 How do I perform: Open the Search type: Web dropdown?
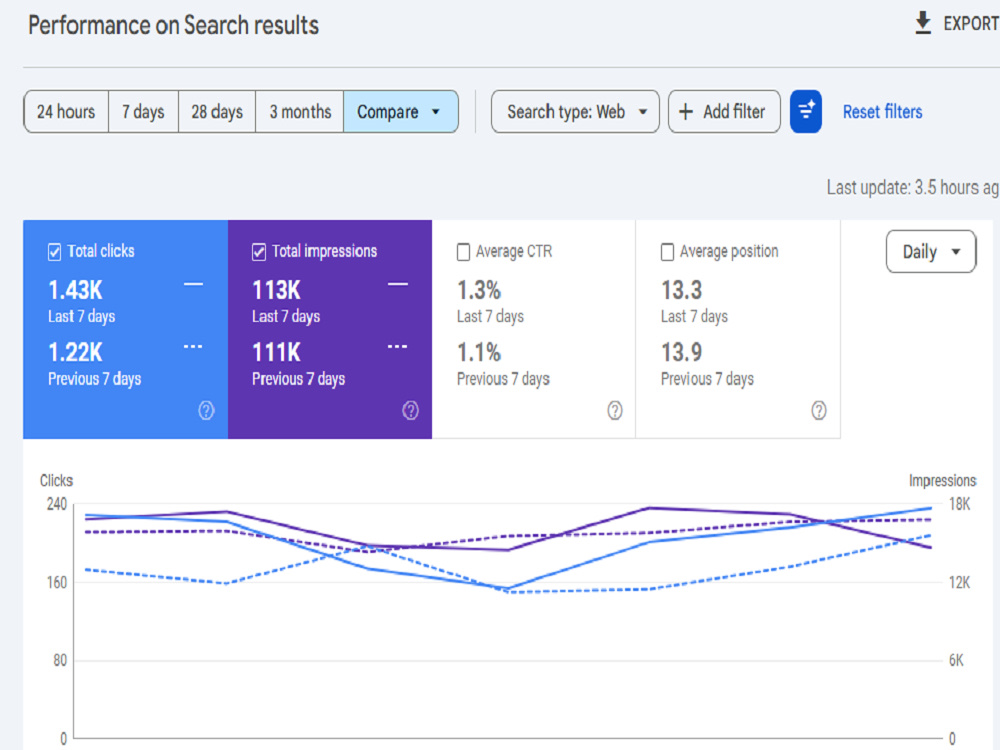coord(575,112)
